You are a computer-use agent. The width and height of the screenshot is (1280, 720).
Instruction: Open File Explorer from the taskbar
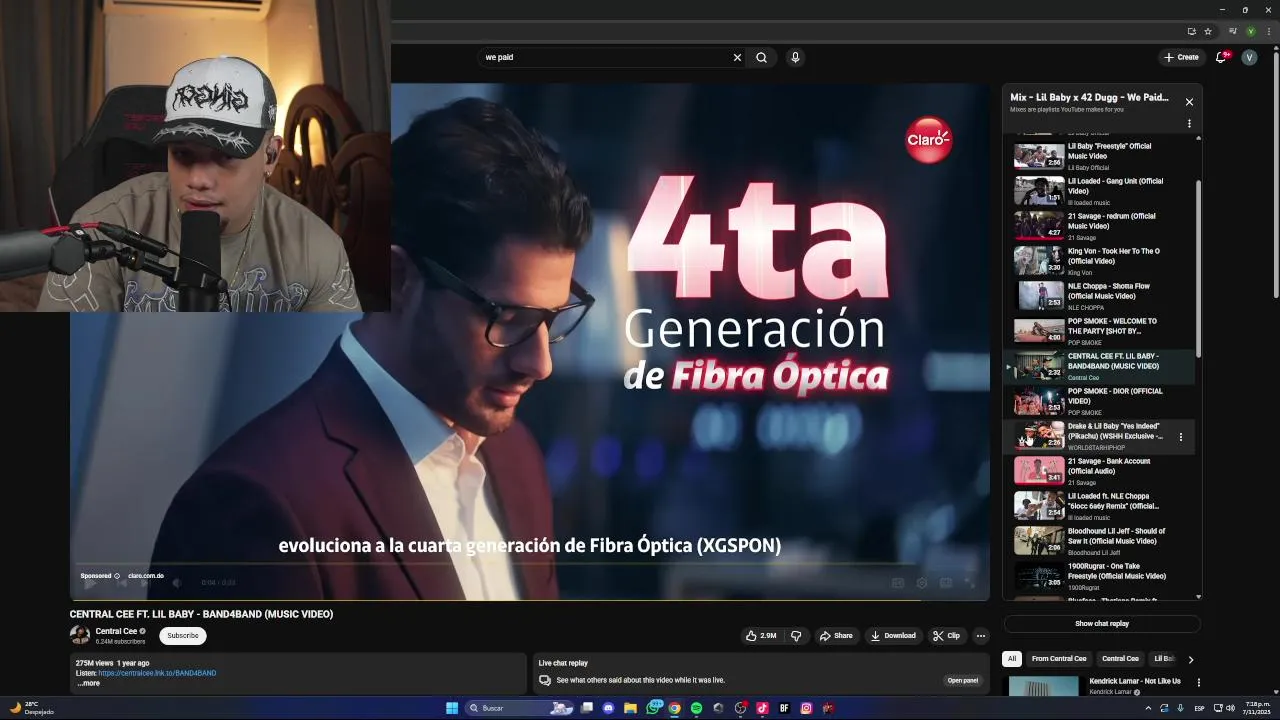(x=631, y=708)
